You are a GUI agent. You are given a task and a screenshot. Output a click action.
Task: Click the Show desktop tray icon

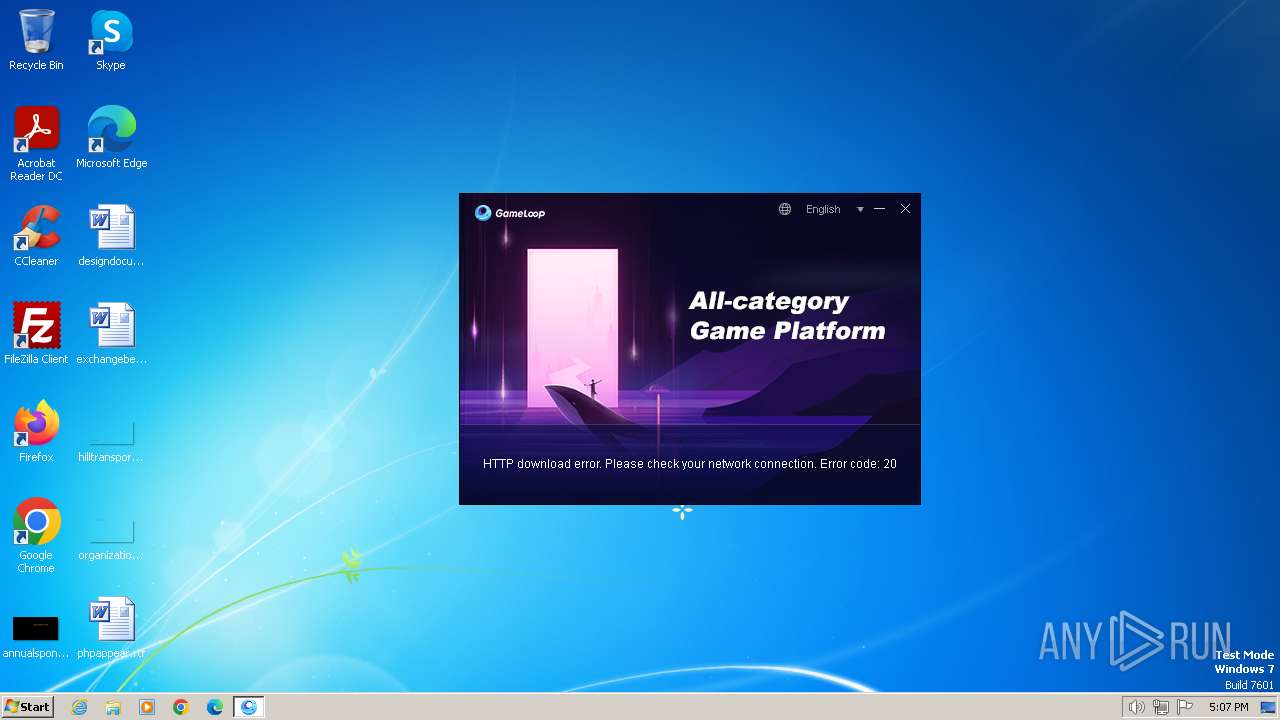pos(1268,707)
